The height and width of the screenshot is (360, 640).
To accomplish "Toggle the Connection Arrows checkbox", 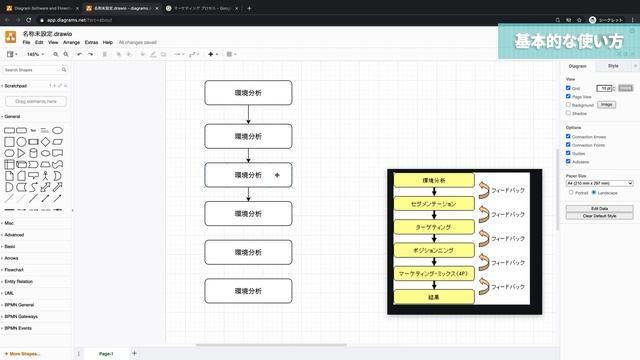I will click(x=568, y=136).
